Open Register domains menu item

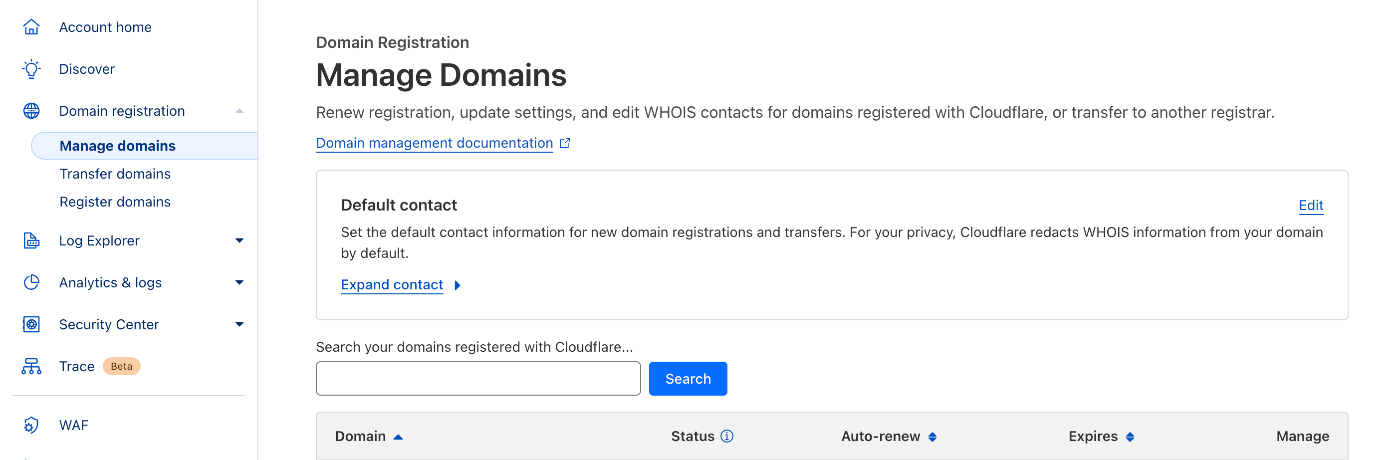pyautogui.click(x=115, y=202)
